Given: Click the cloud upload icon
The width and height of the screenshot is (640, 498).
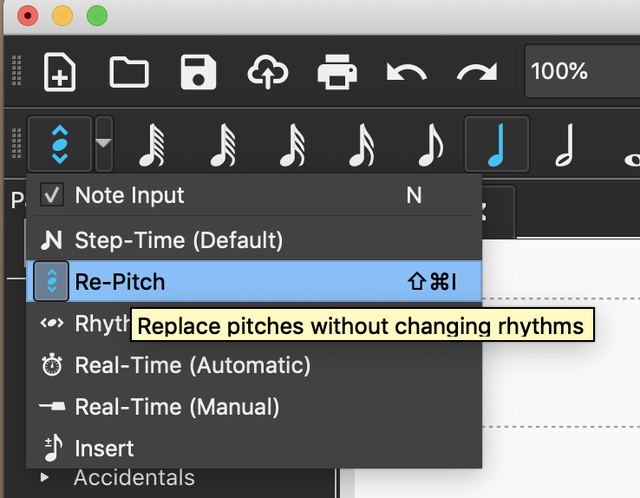Looking at the screenshot, I should [267, 72].
